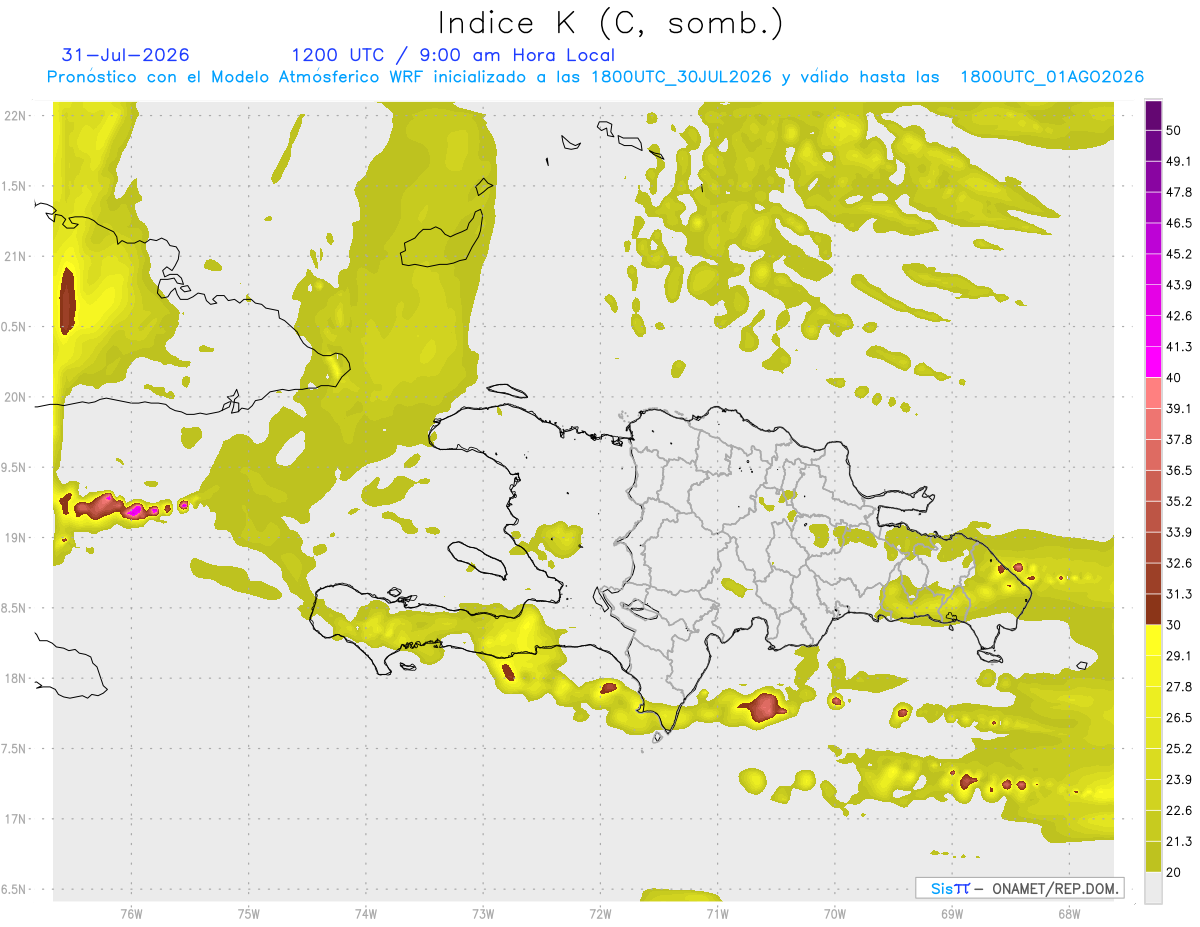Image resolution: width=1200 pixels, height=927 pixels.
Task: Click the "72W" longitude label
Action: [600, 914]
